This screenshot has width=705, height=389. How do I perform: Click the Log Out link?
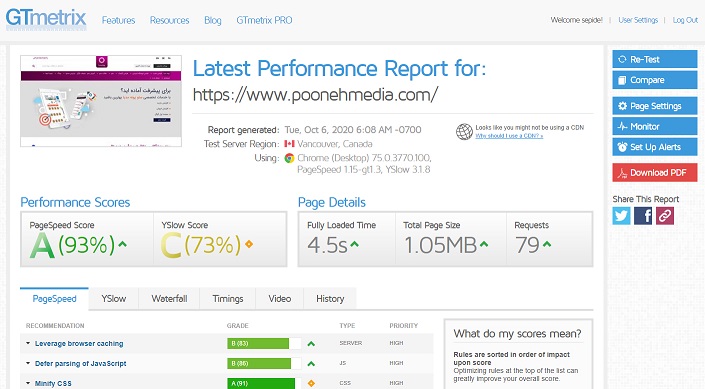click(685, 20)
